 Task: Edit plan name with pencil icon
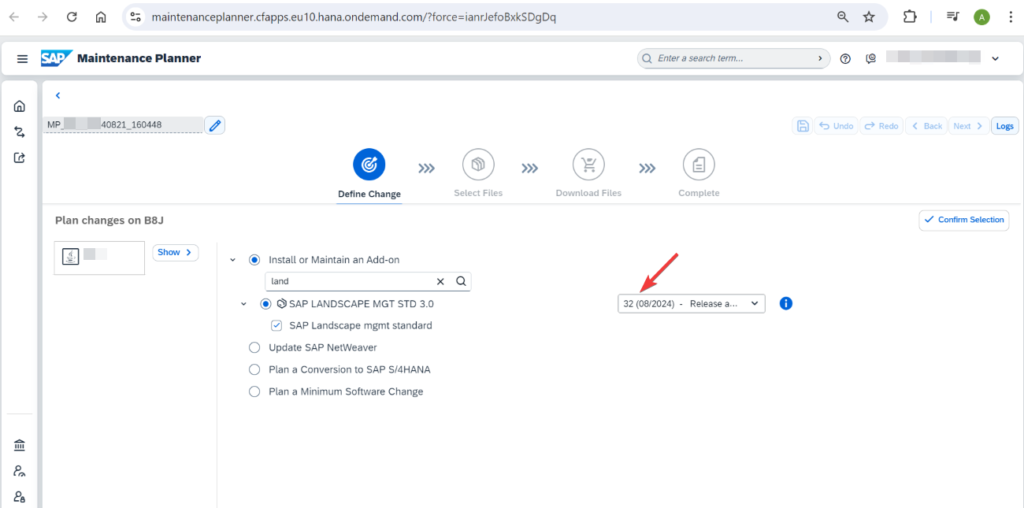tap(215, 125)
